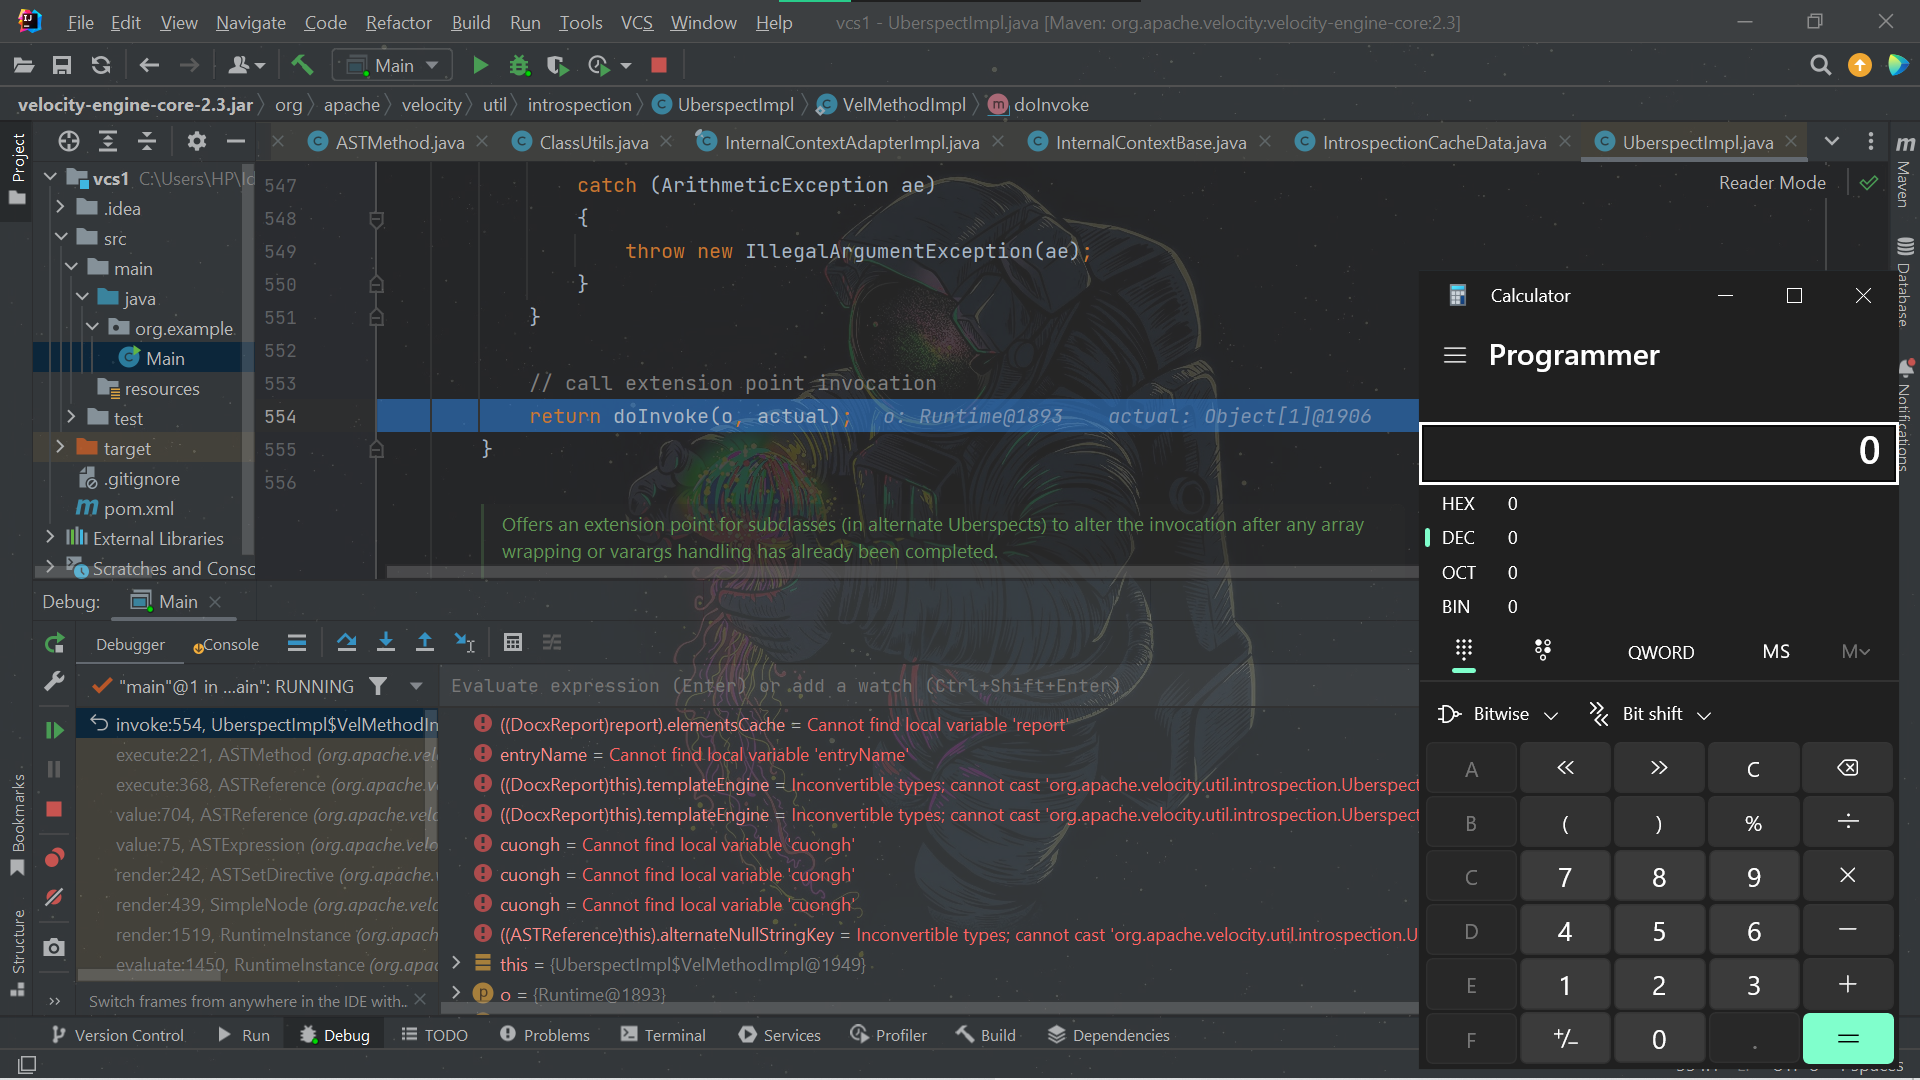Click Calculator MS memory store
The height and width of the screenshot is (1080, 1920).
[1776, 652]
